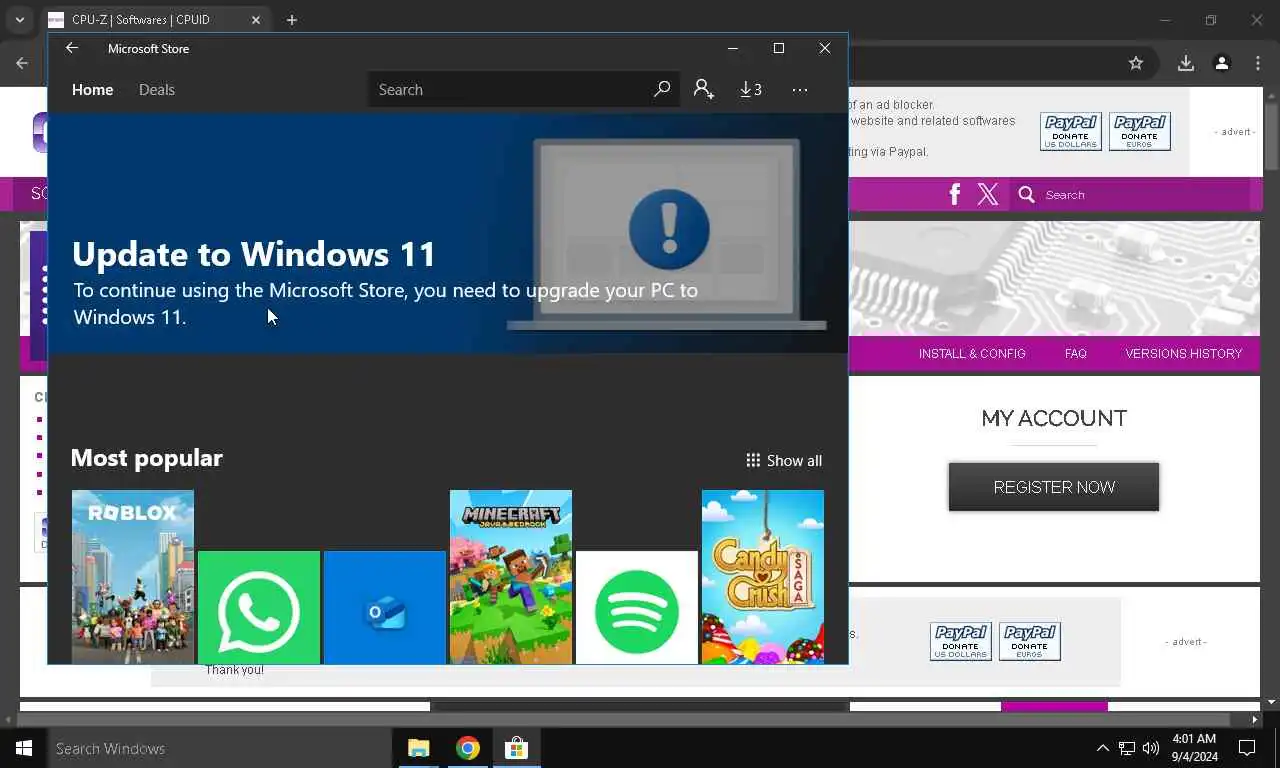Click top PayPal Donate Euros button
Viewport: 1280px width, 768px height.
pos(1140,131)
